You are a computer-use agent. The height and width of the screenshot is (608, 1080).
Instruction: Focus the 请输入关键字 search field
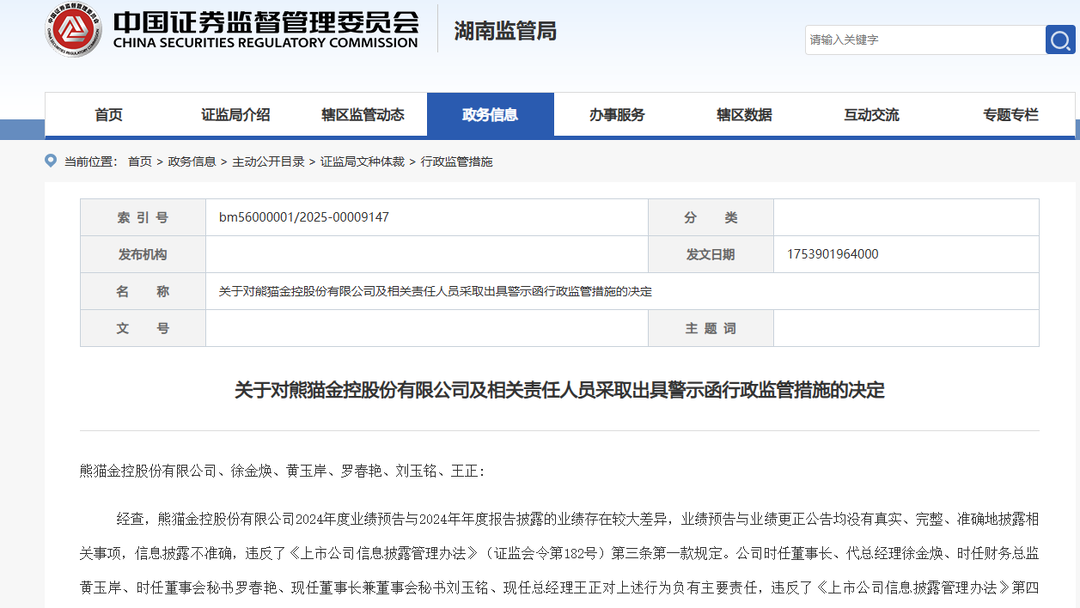[x=925, y=40]
